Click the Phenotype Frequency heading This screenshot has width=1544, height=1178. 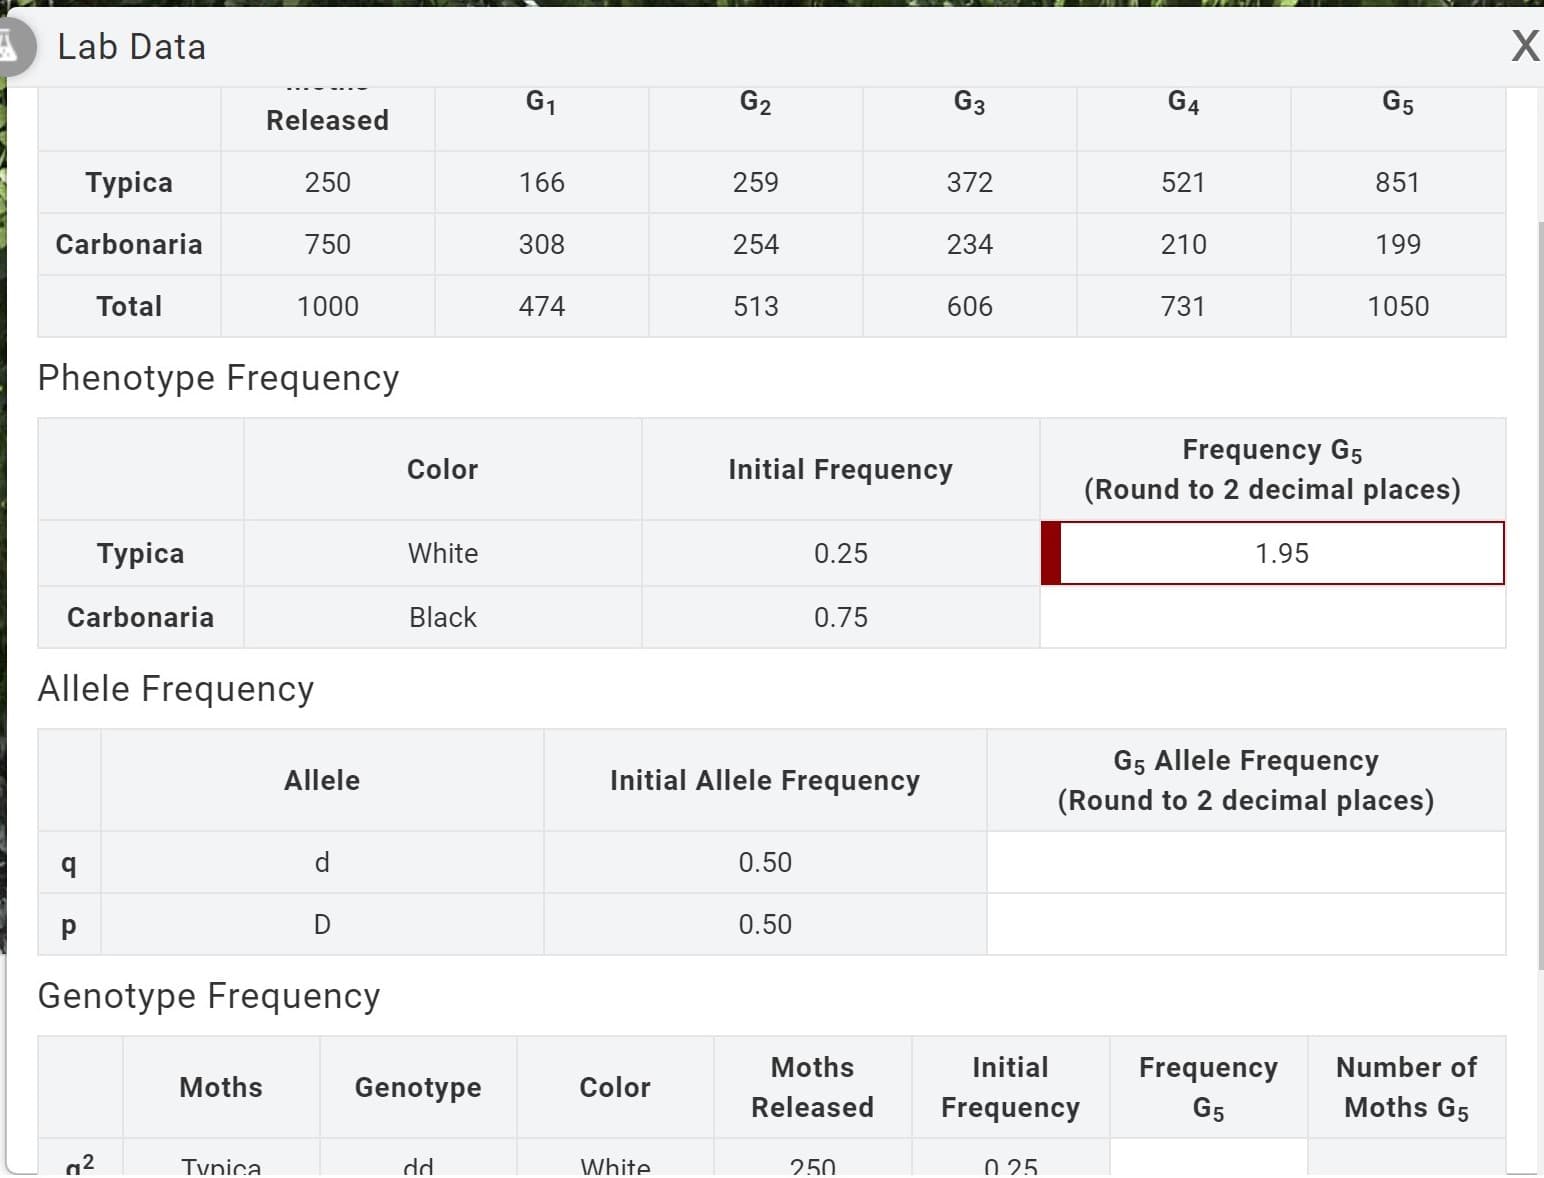[x=218, y=378]
